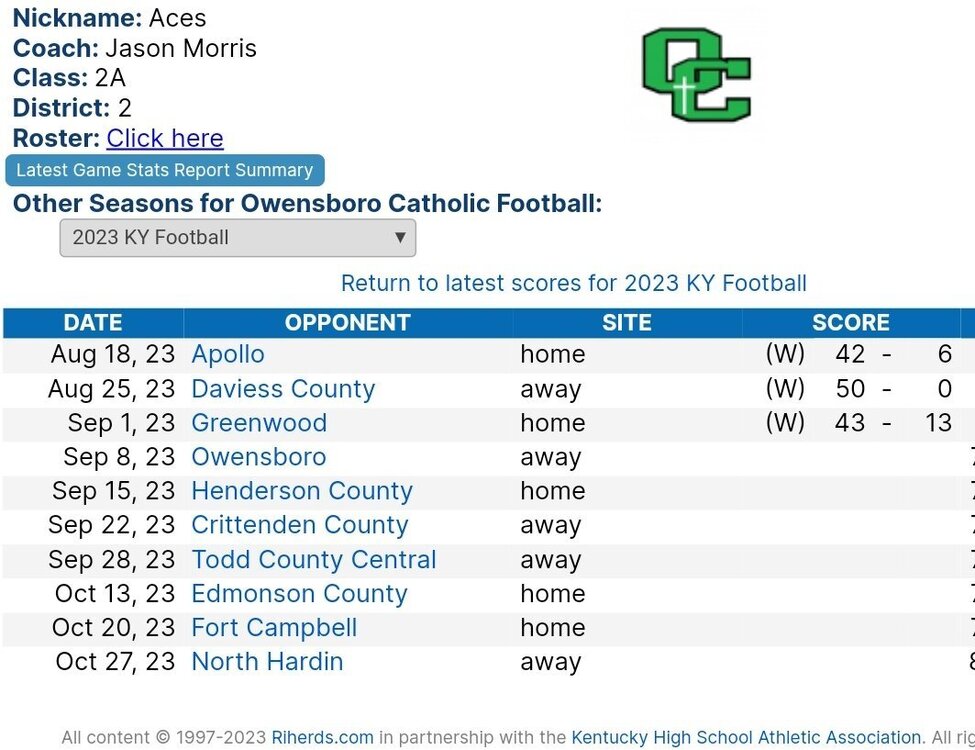975x750 pixels.
Task: Click the SCORE column header
Action: 851,323
